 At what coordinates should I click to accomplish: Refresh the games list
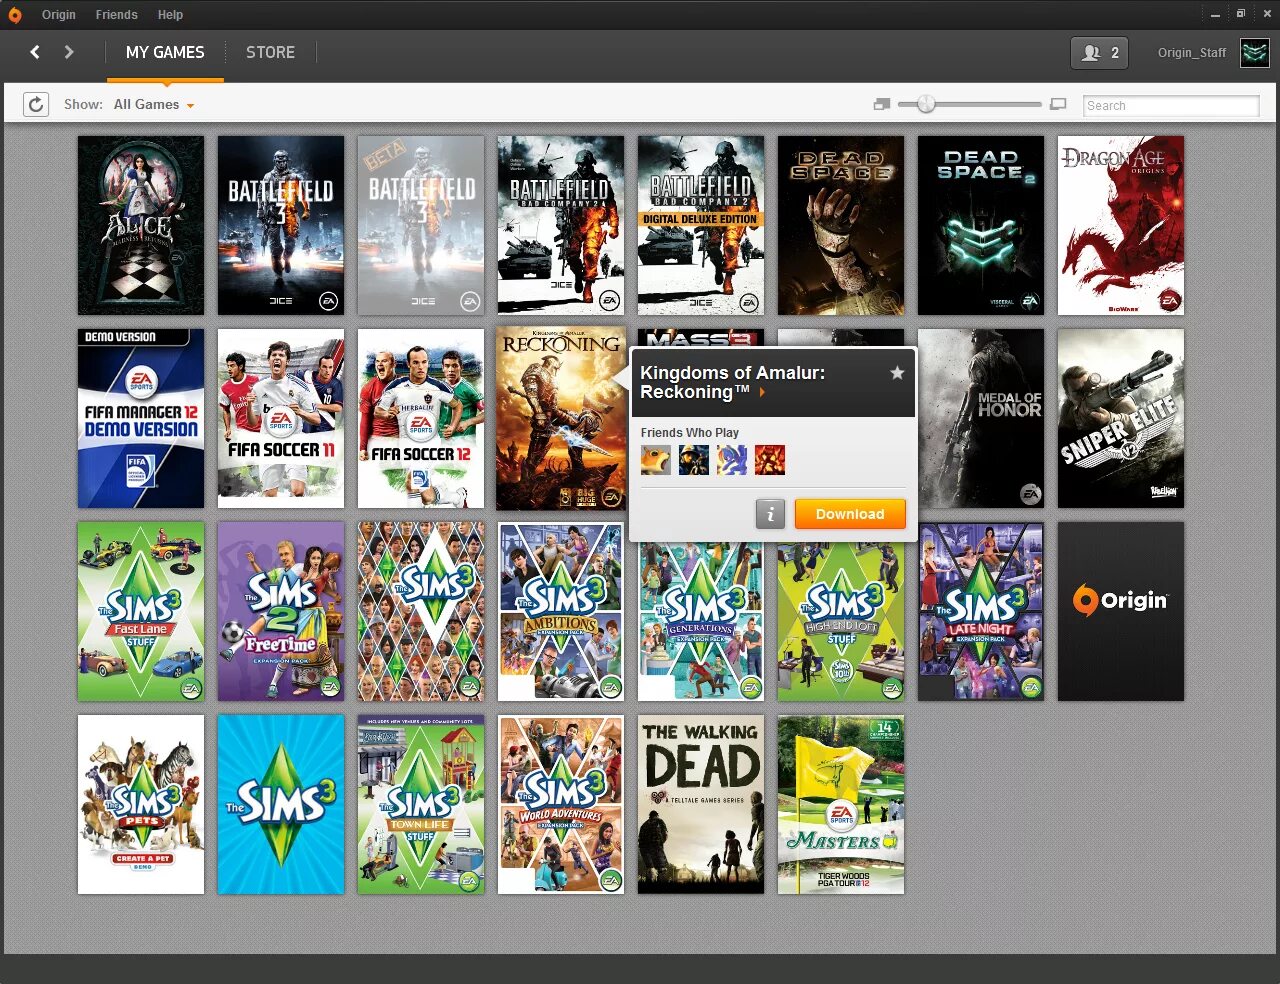[36, 105]
